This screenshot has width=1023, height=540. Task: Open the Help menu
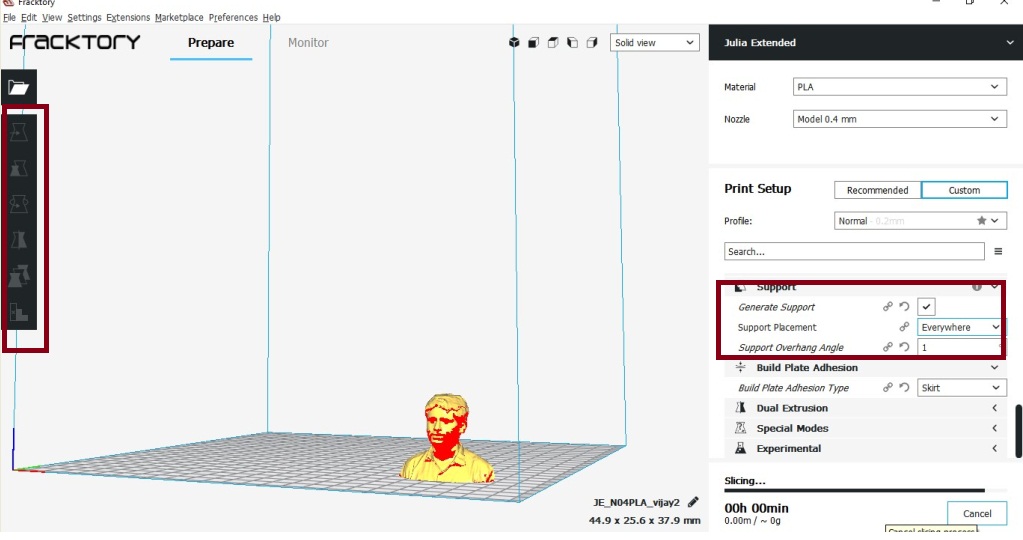click(271, 17)
